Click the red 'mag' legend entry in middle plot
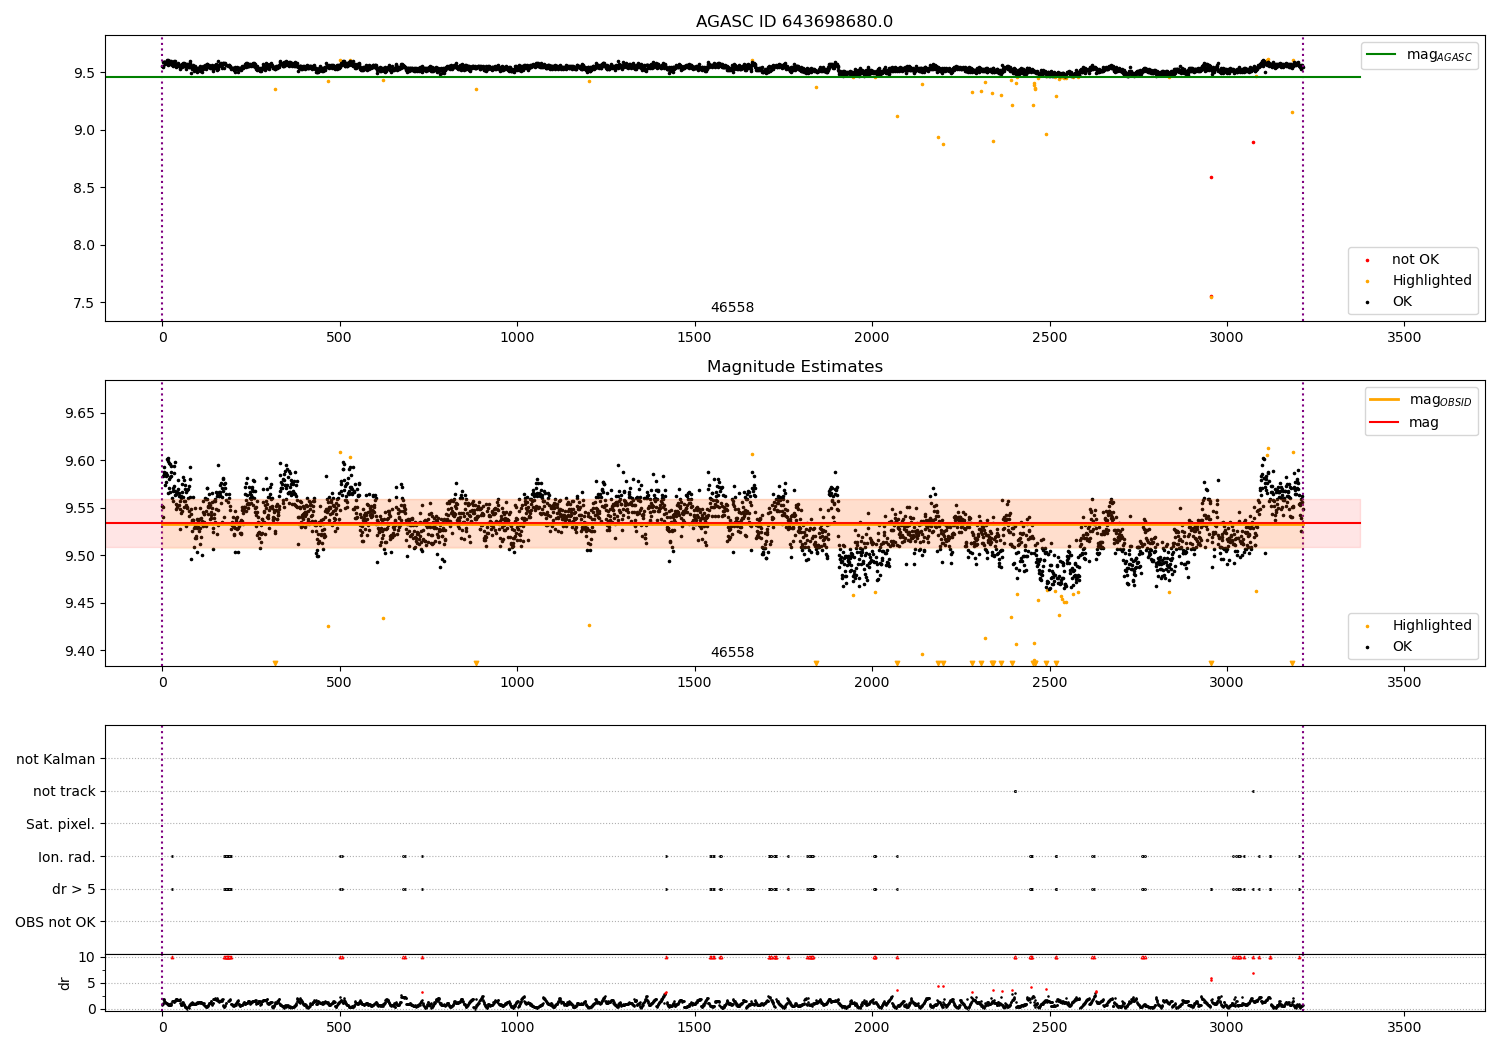The height and width of the screenshot is (1050, 1500). click(x=1405, y=423)
